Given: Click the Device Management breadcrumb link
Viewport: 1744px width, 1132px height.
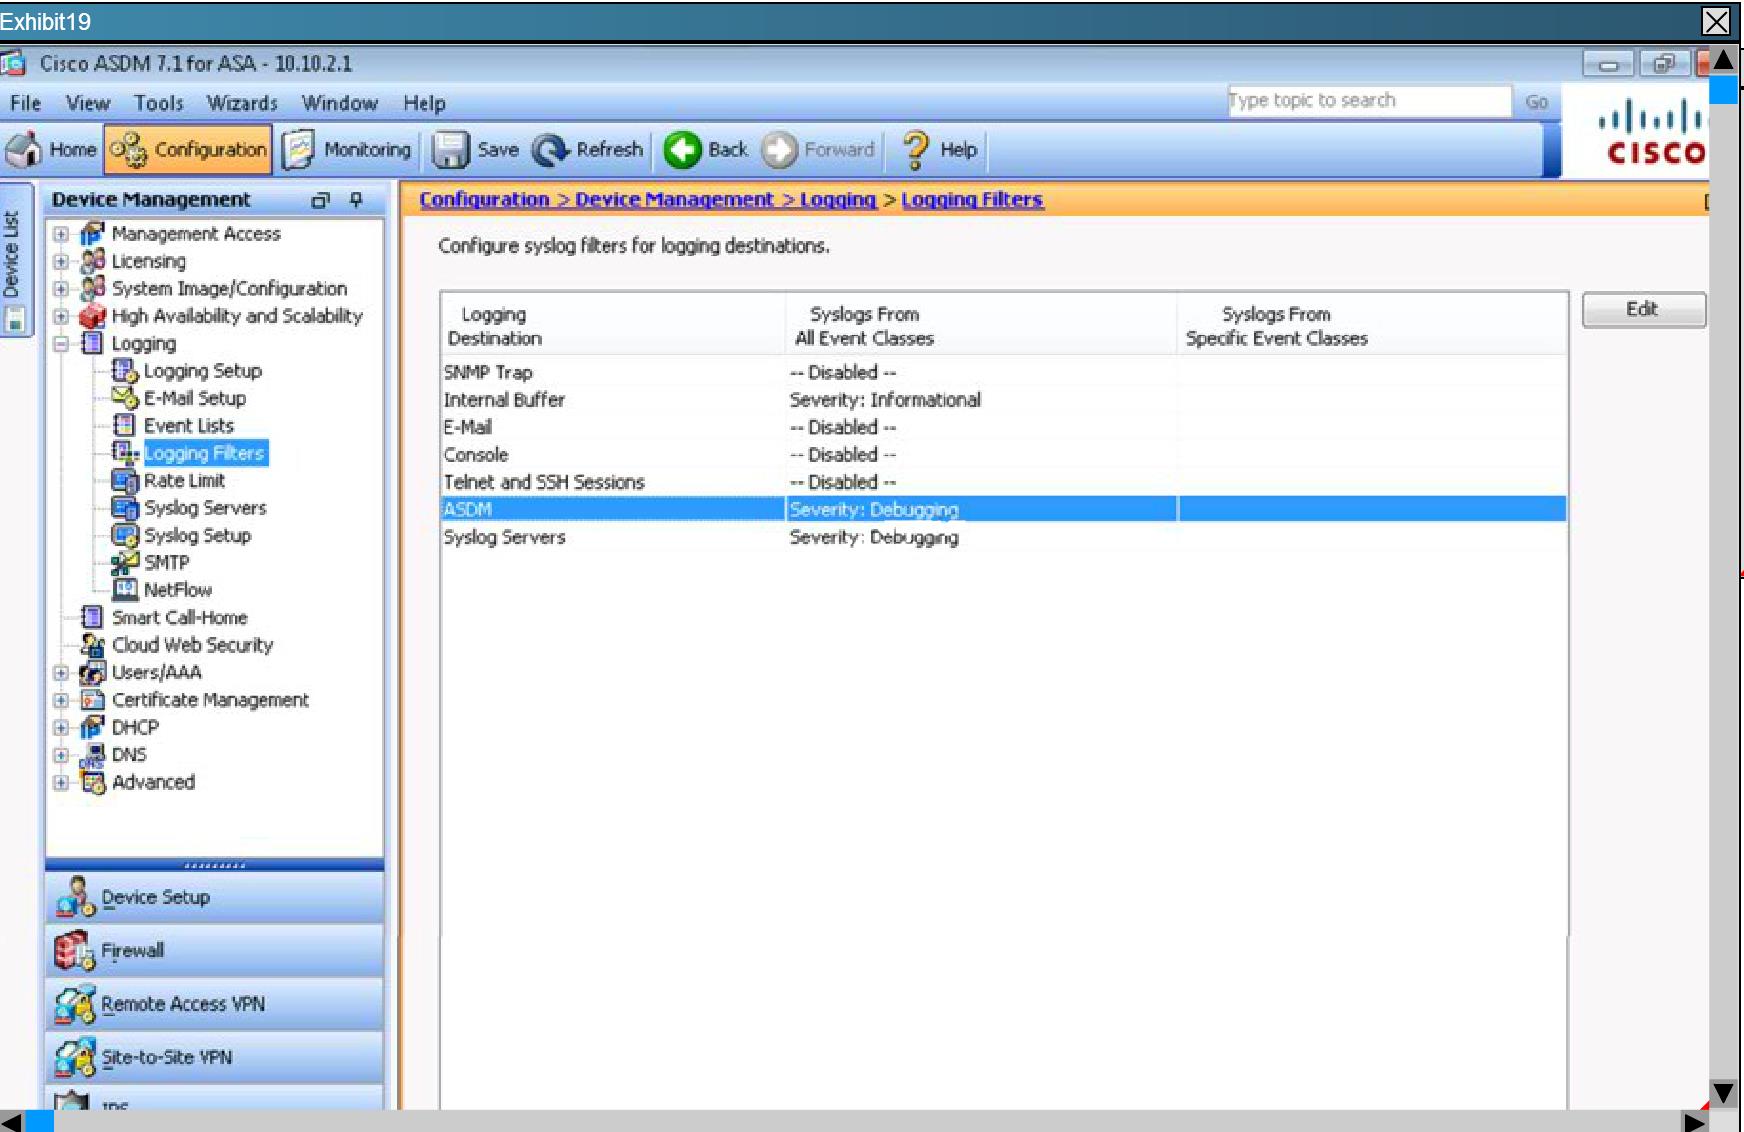Looking at the screenshot, I should point(674,200).
